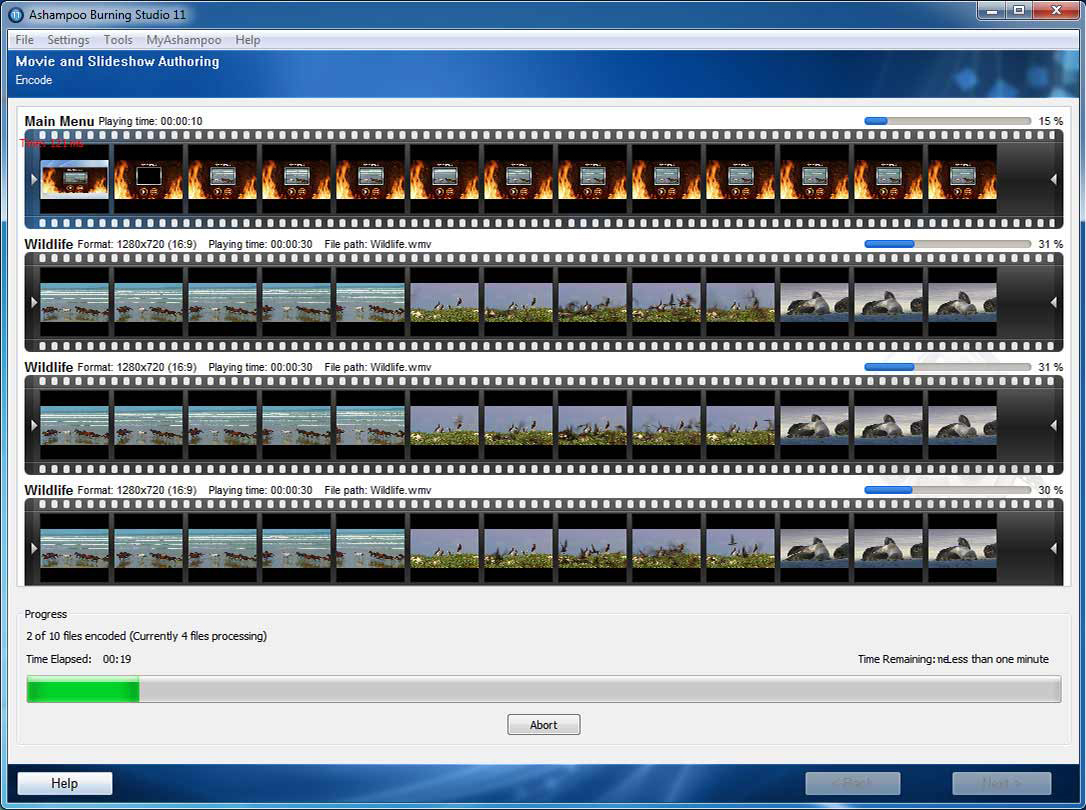1086x810 pixels.
Task: Open the Settings menu
Action: click(x=68, y=40)
